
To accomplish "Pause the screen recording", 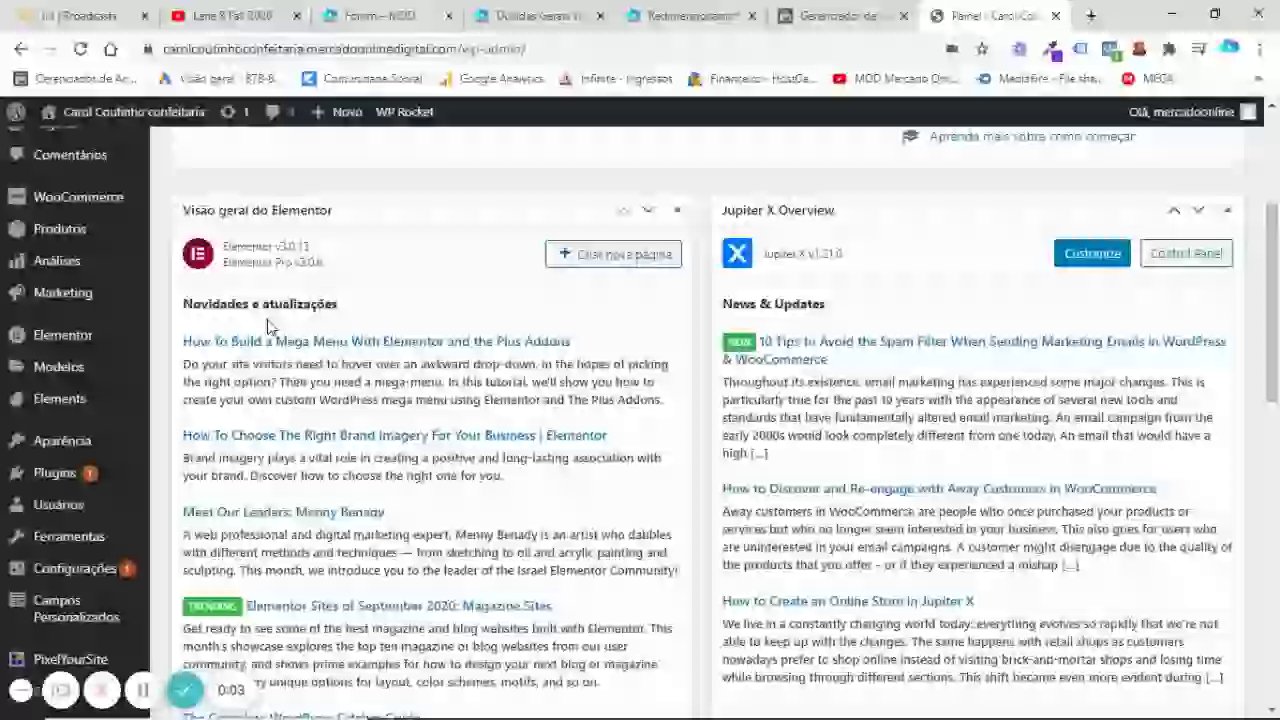I will coord(142,690).
